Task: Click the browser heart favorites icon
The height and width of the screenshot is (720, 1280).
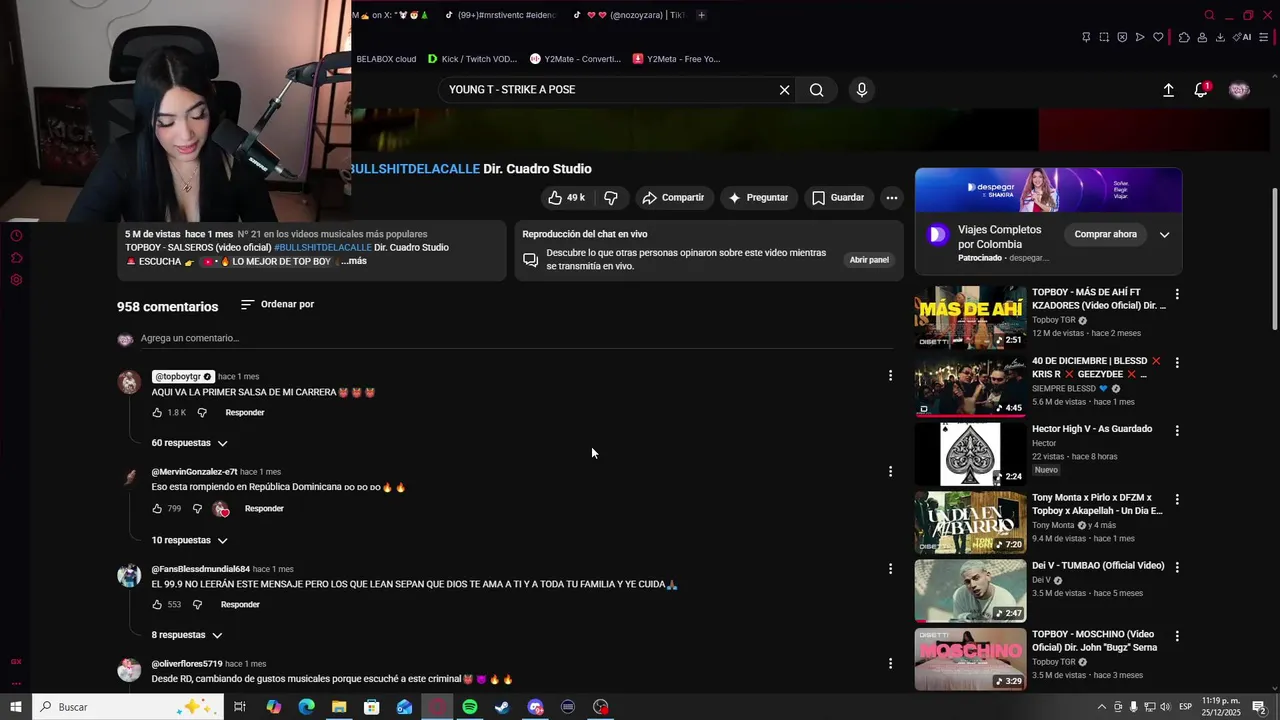Action: coord(1158,37)
